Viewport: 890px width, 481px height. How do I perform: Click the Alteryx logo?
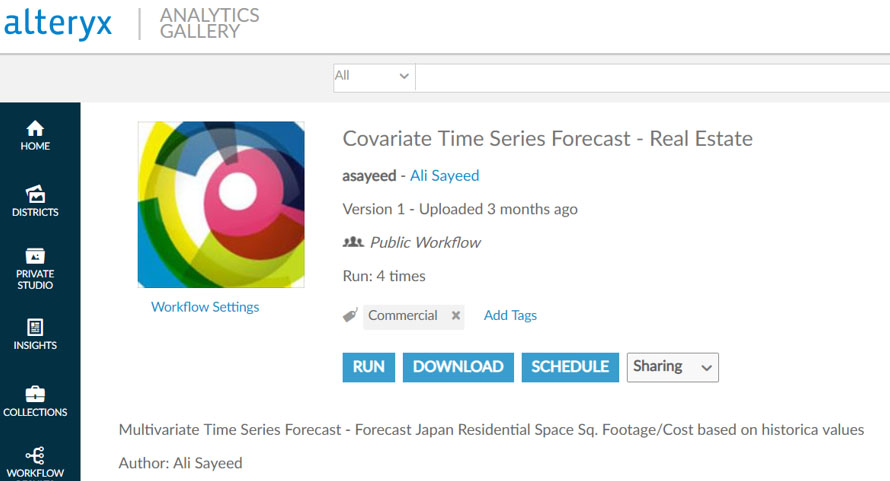pyautogui.click(x=58, y=24)
